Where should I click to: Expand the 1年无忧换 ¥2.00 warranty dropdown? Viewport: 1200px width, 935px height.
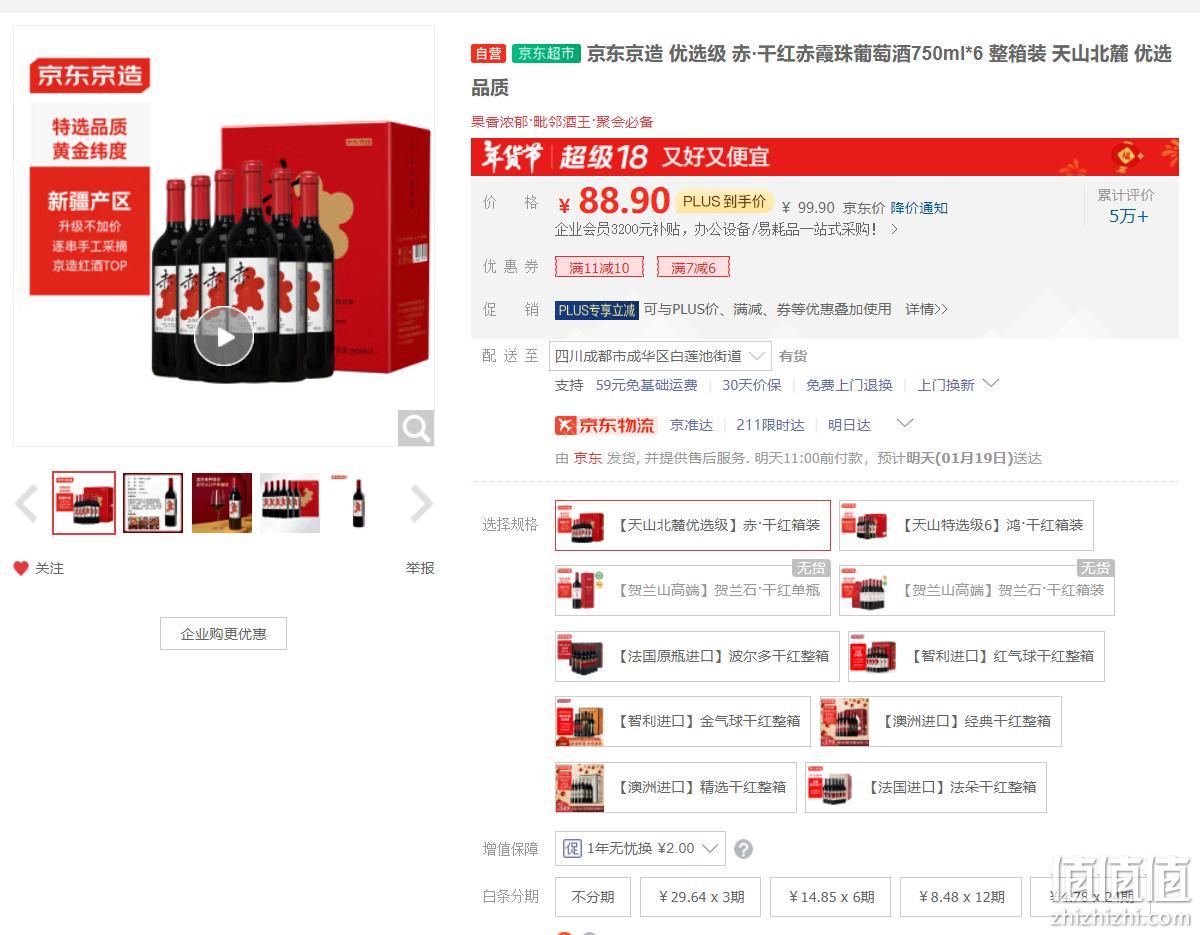pyautogui.click(x=640, y=848)
